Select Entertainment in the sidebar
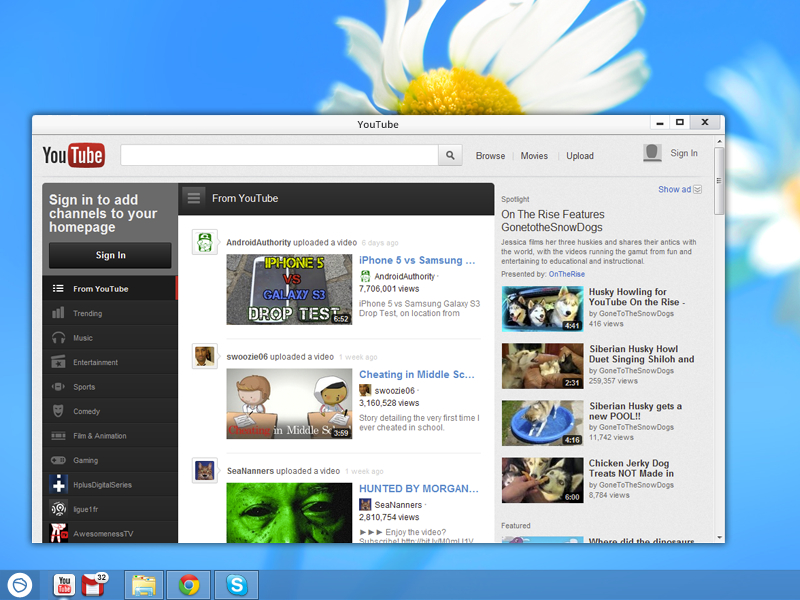 click(x=110, y=362)
